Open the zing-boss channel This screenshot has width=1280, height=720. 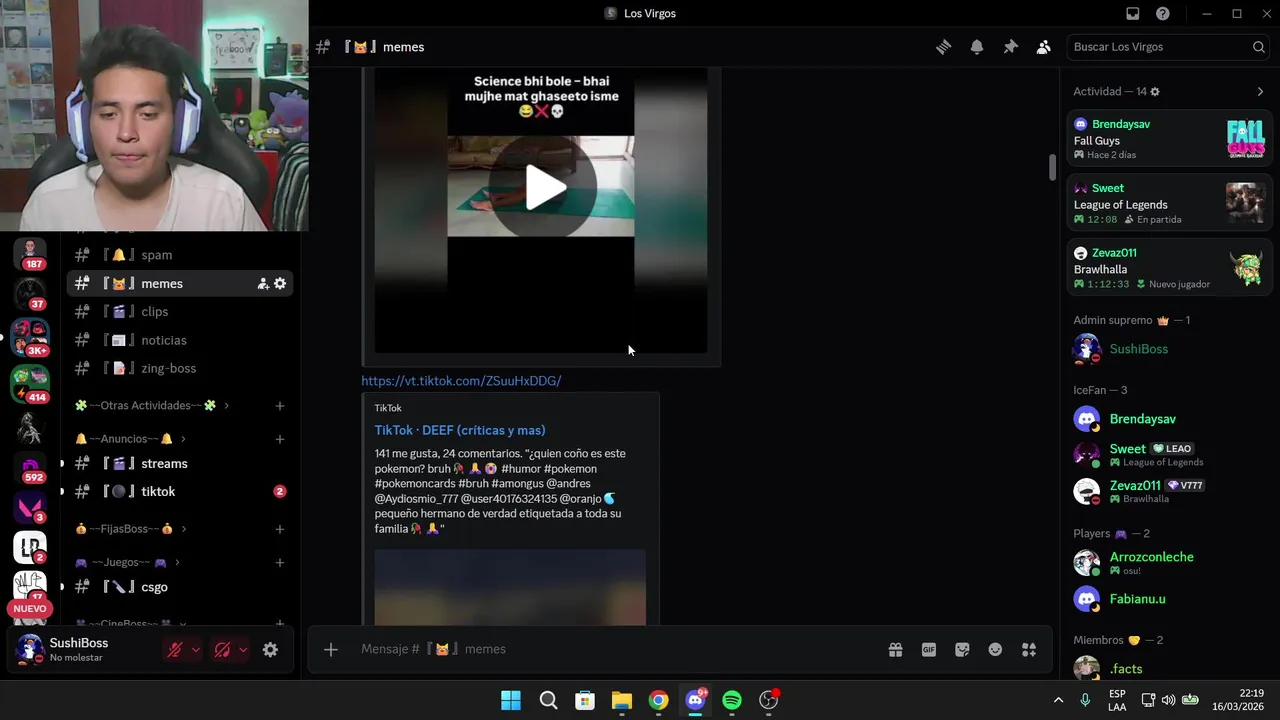[x=180, y=368]
